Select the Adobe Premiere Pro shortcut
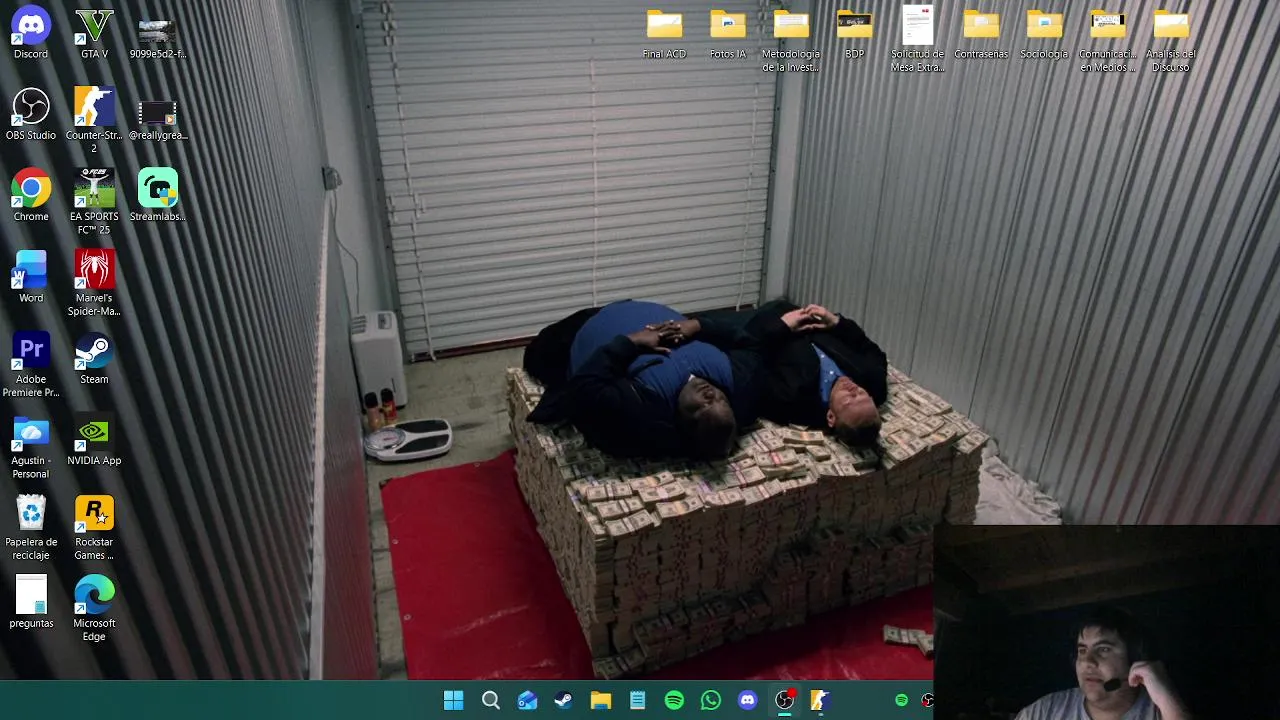Viewport: 1280px width, 720px height. 31,364
